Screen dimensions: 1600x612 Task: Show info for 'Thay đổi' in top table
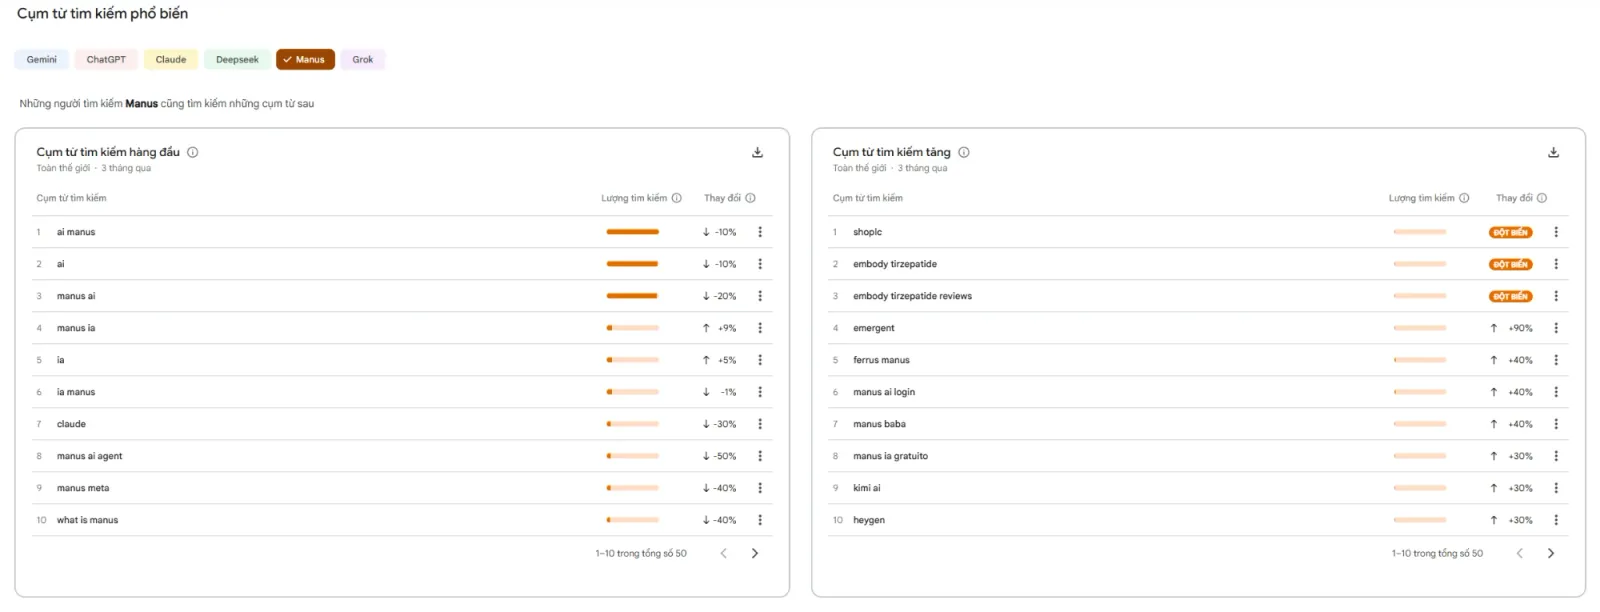tap(750, 198)
